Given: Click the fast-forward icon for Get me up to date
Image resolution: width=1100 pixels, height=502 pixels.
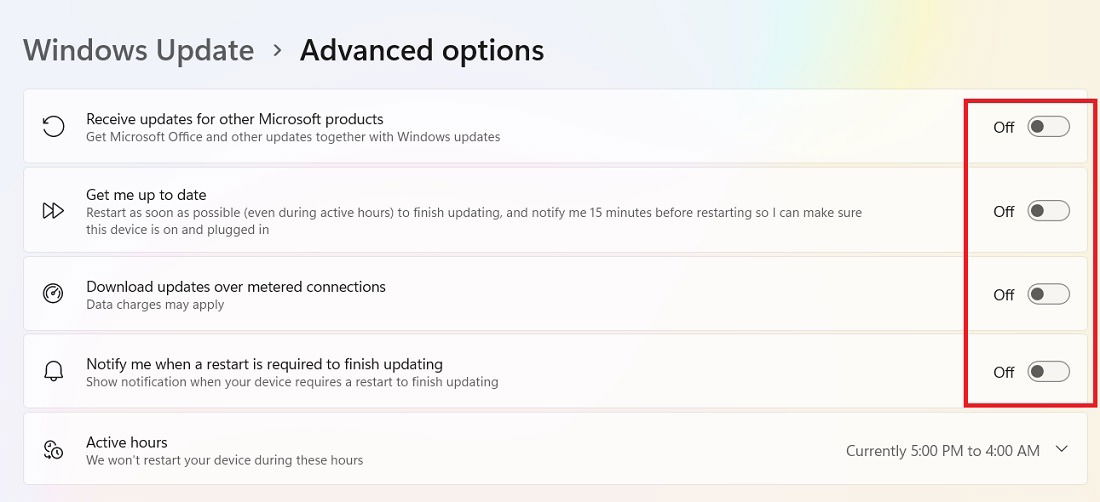Looking at the screenshot, I should coord(53,210).
